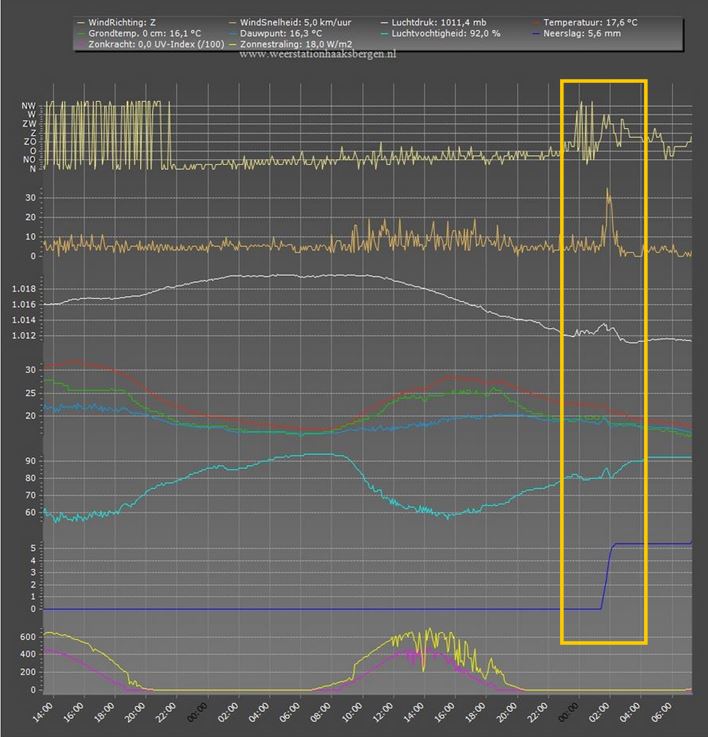
Task: Select the WindSnelheid: 5,0 km/uur legend entry
Action: [290, 22]
